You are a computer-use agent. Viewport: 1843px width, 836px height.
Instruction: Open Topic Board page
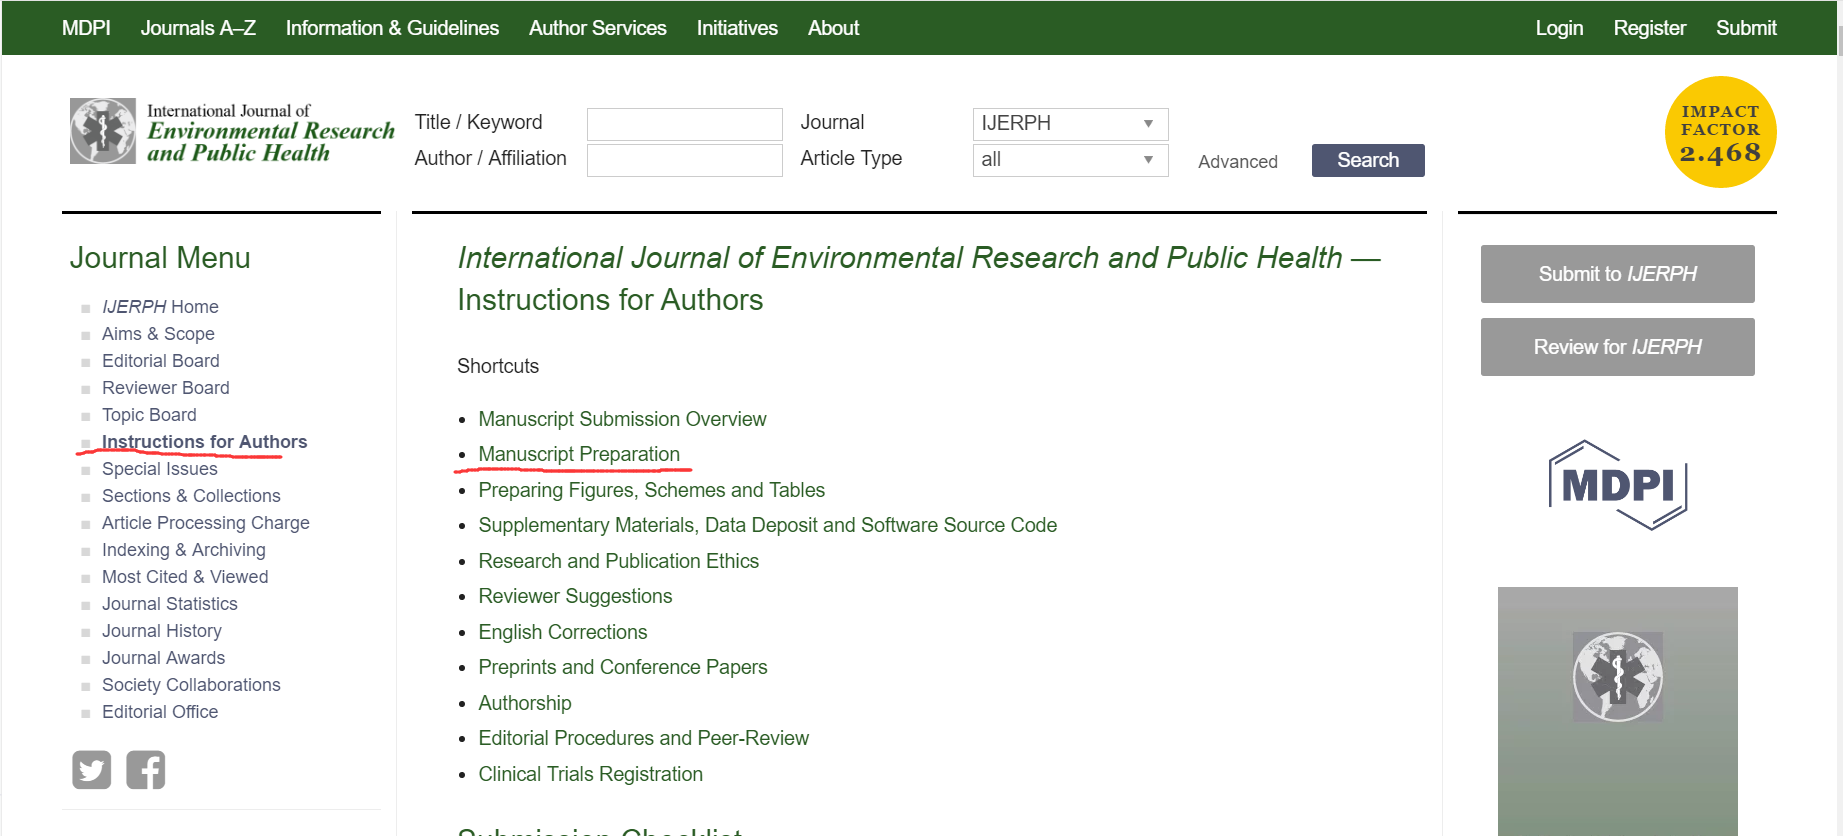point(149,415)
